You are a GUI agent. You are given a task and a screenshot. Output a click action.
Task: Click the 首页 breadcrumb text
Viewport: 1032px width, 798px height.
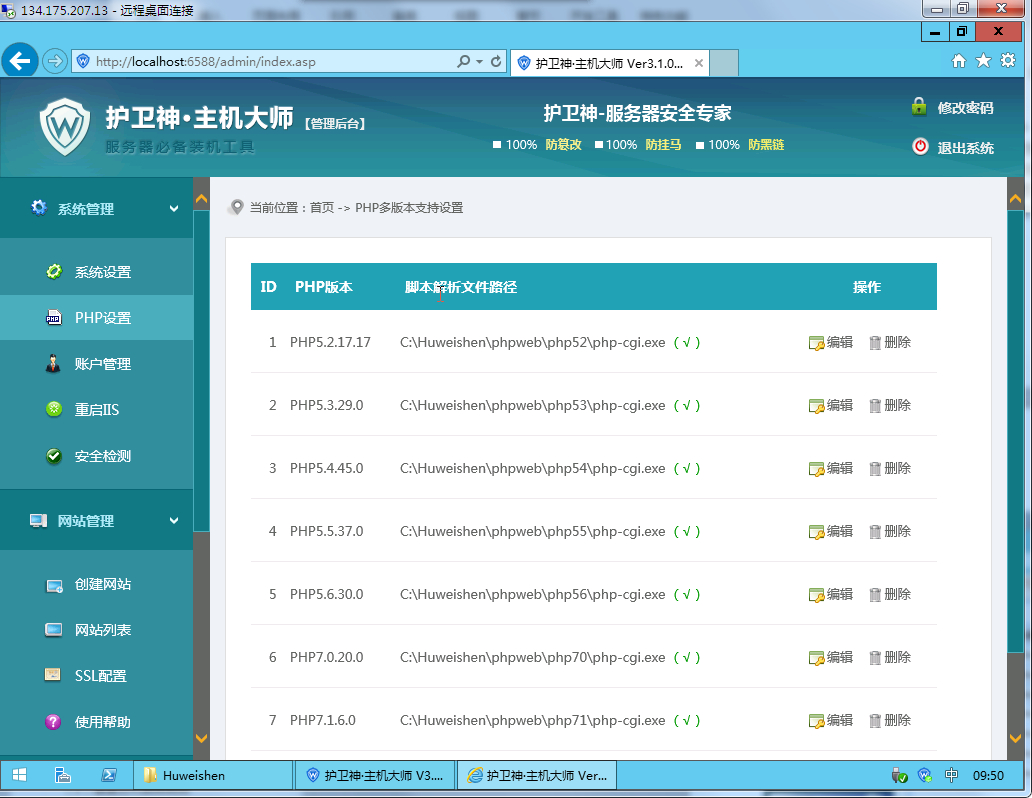coord(322,207)
